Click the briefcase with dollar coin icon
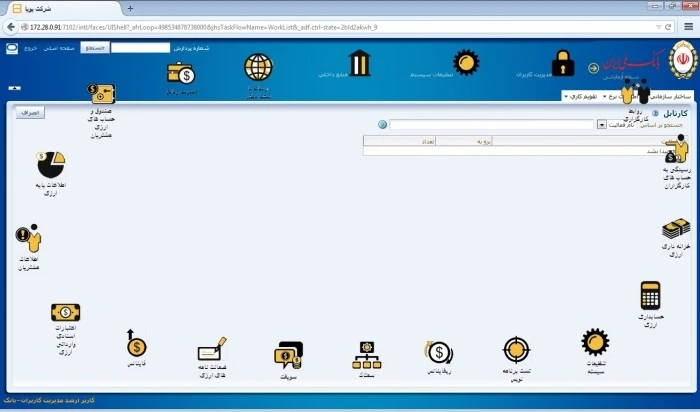Viewport: 700px width, 412px height. [181, 73]
